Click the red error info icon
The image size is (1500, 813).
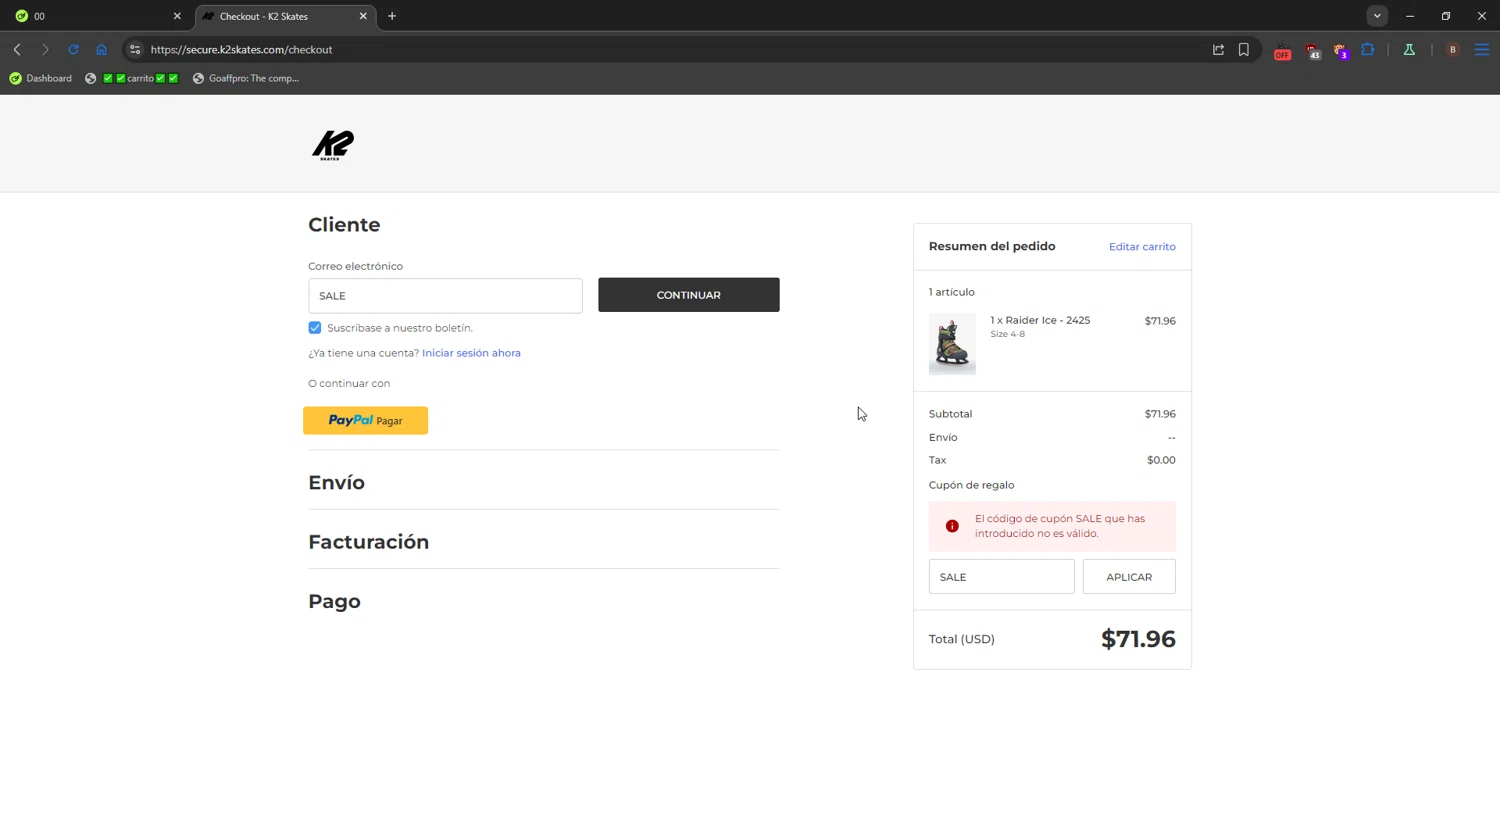952,526
